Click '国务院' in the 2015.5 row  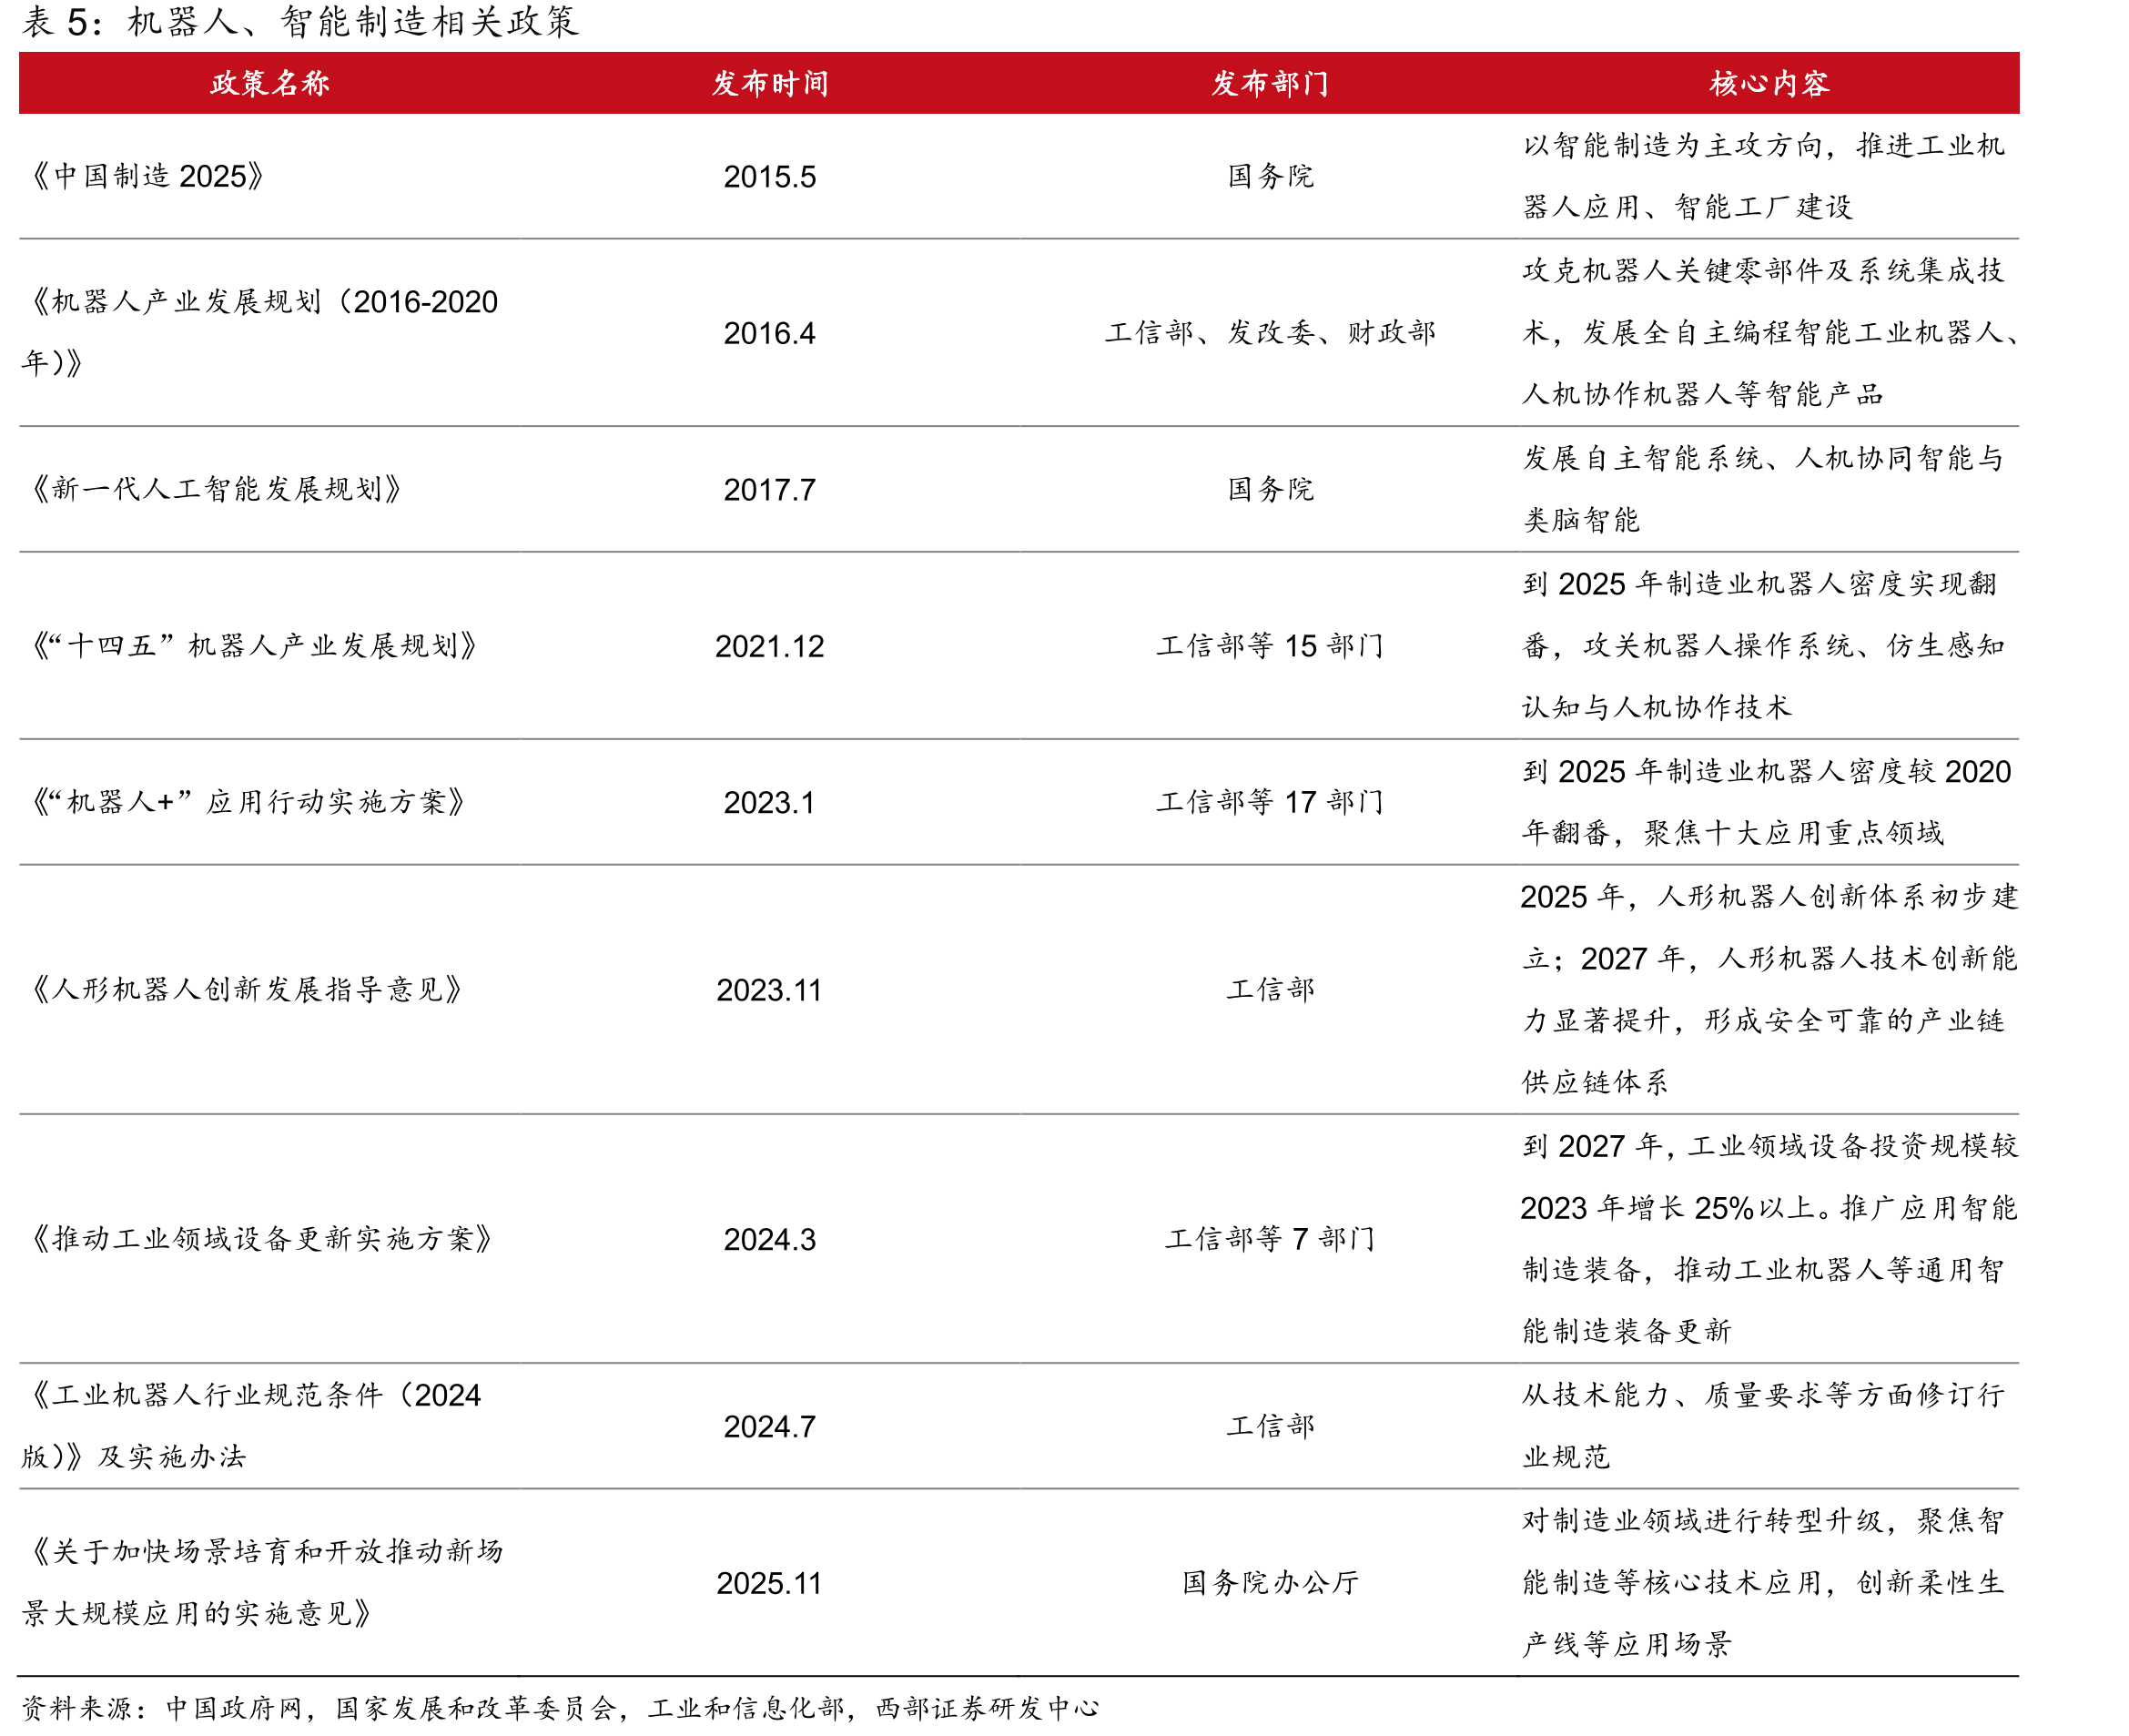coord(1270,176)
